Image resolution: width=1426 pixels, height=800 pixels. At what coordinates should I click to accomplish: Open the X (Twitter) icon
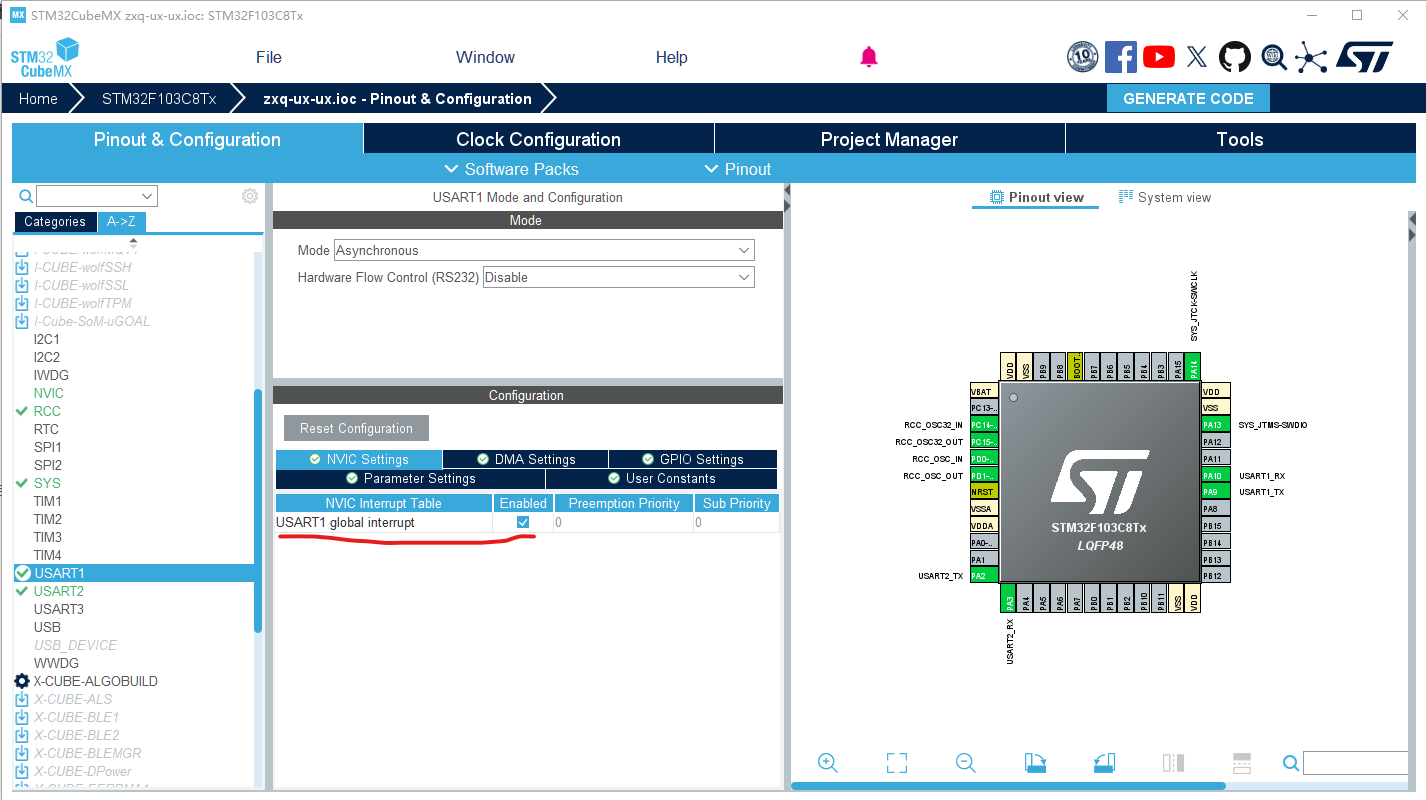click(1197, 57)
